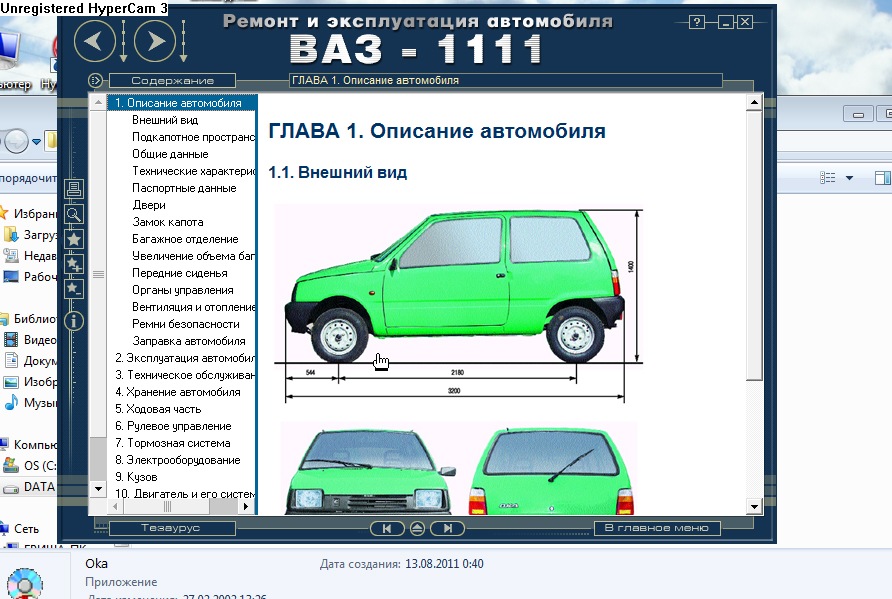Select chapter 8. Электрооборудование
Screen dimensions: 892x599
(177, 460)
